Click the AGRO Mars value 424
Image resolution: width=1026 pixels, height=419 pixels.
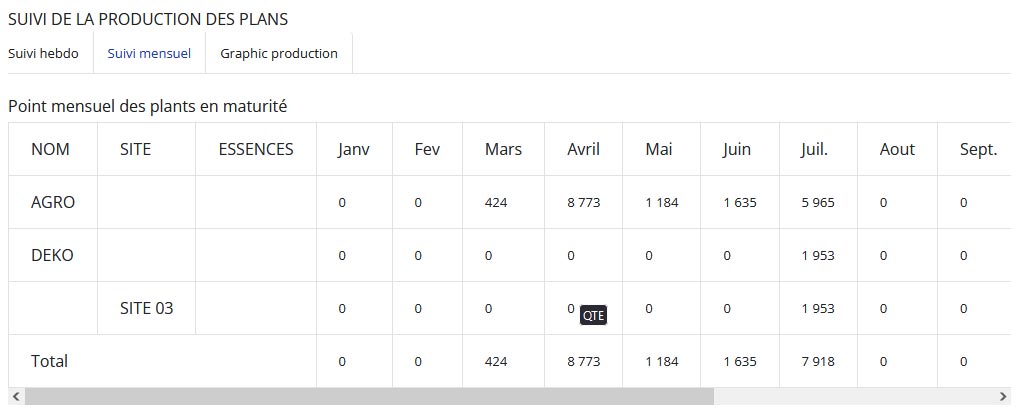[496, 202]
